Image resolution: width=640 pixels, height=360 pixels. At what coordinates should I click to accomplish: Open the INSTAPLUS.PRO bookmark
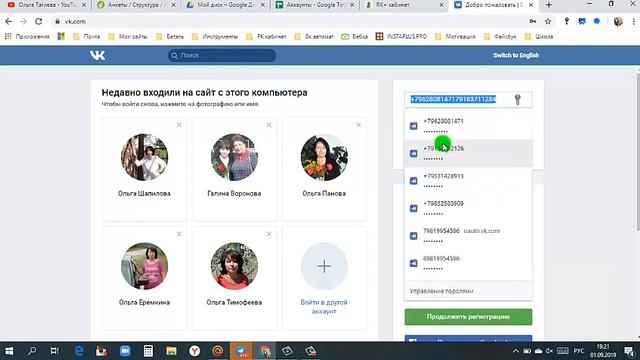(x=401, y=36)
